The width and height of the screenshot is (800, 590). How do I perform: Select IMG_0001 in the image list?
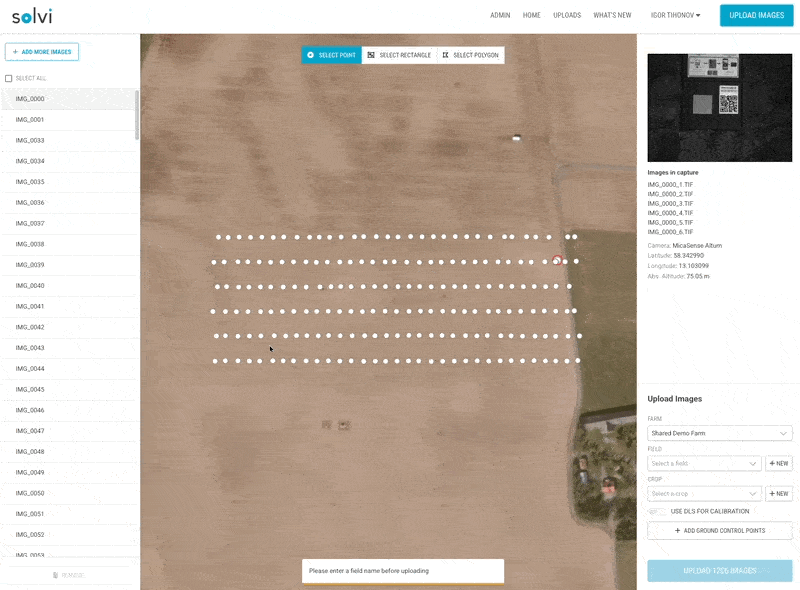[69, 120]
